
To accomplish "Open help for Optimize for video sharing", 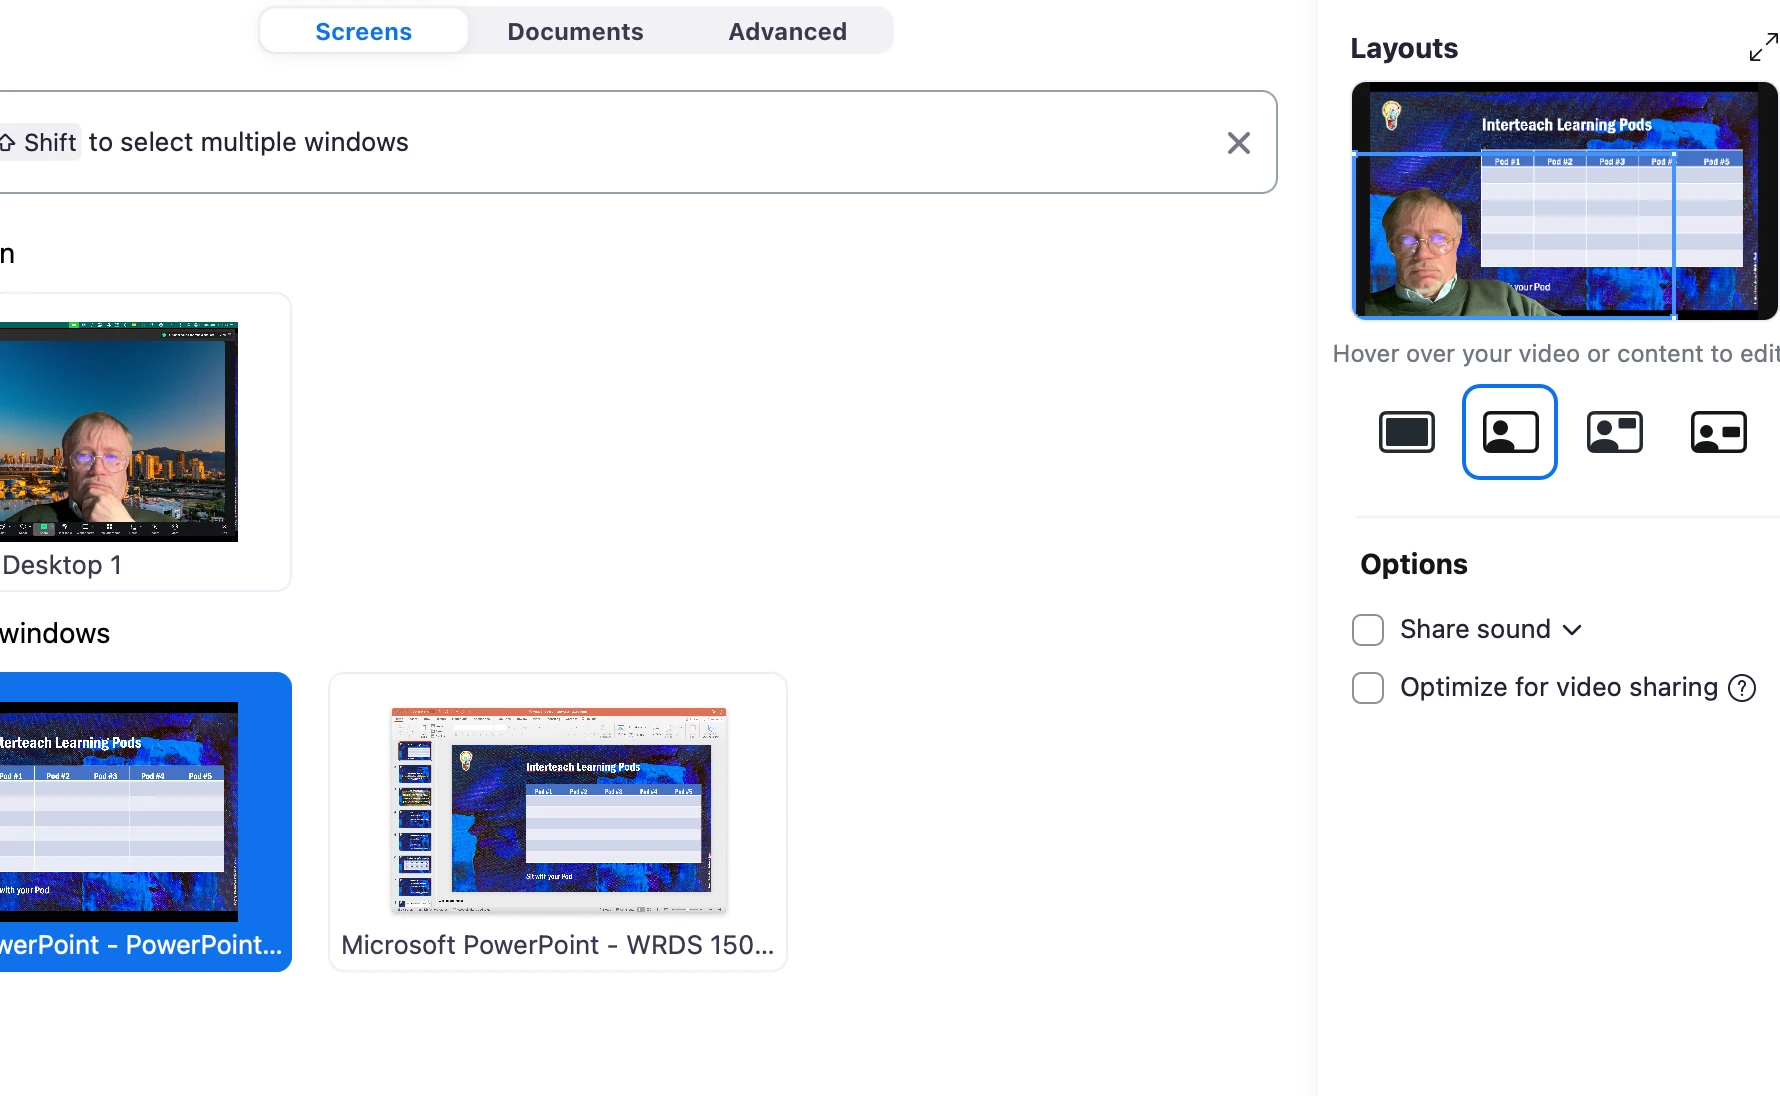I will (1742, 688).
